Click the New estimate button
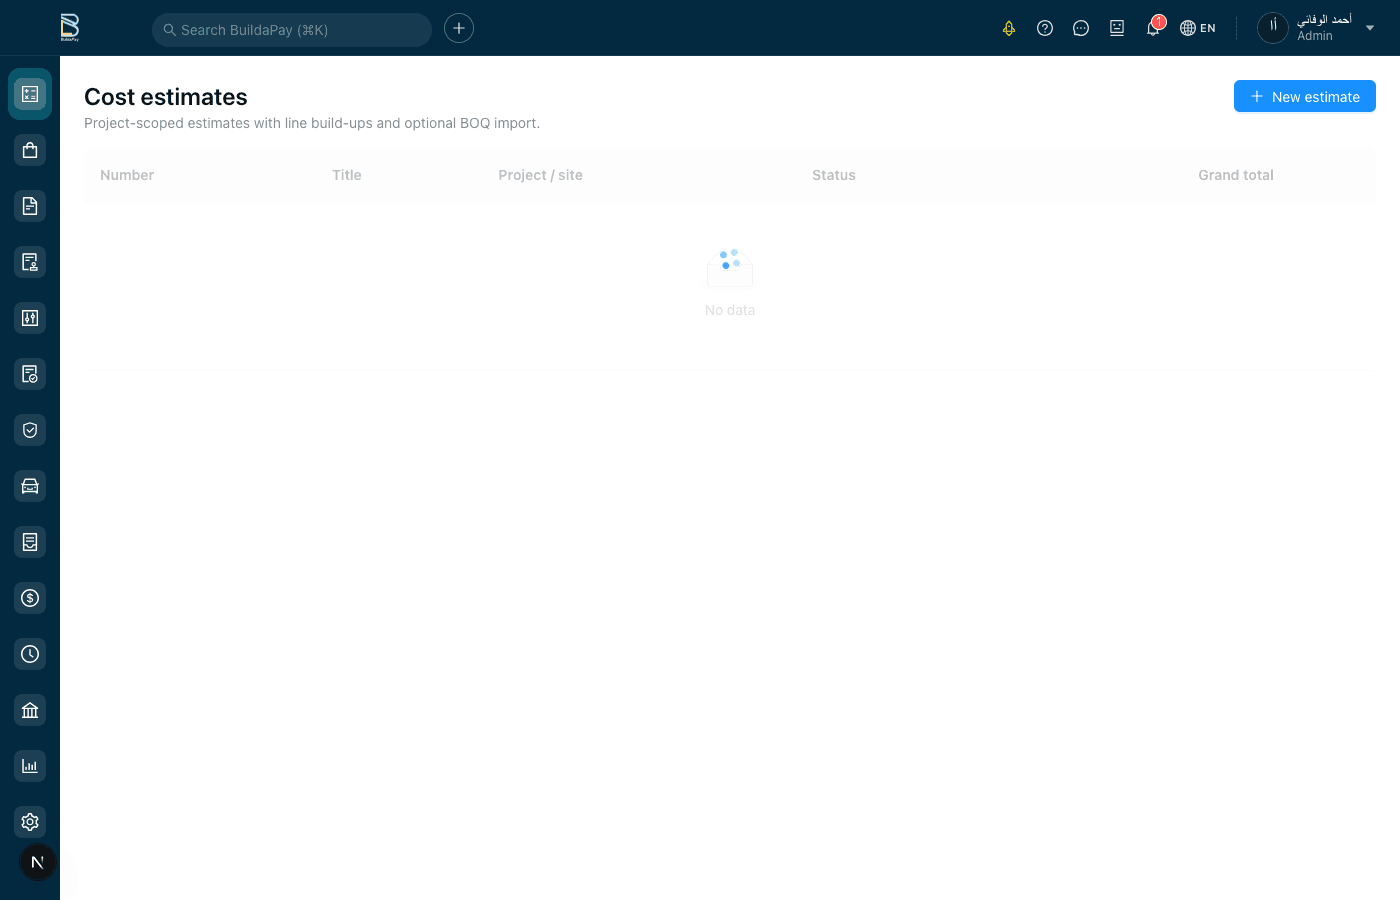 pos(1304,96)
